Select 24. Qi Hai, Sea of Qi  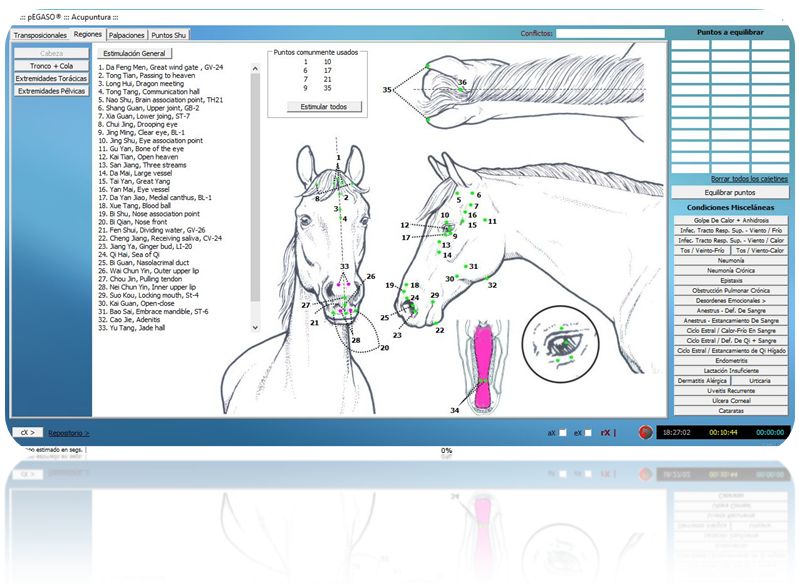[129, 255]
